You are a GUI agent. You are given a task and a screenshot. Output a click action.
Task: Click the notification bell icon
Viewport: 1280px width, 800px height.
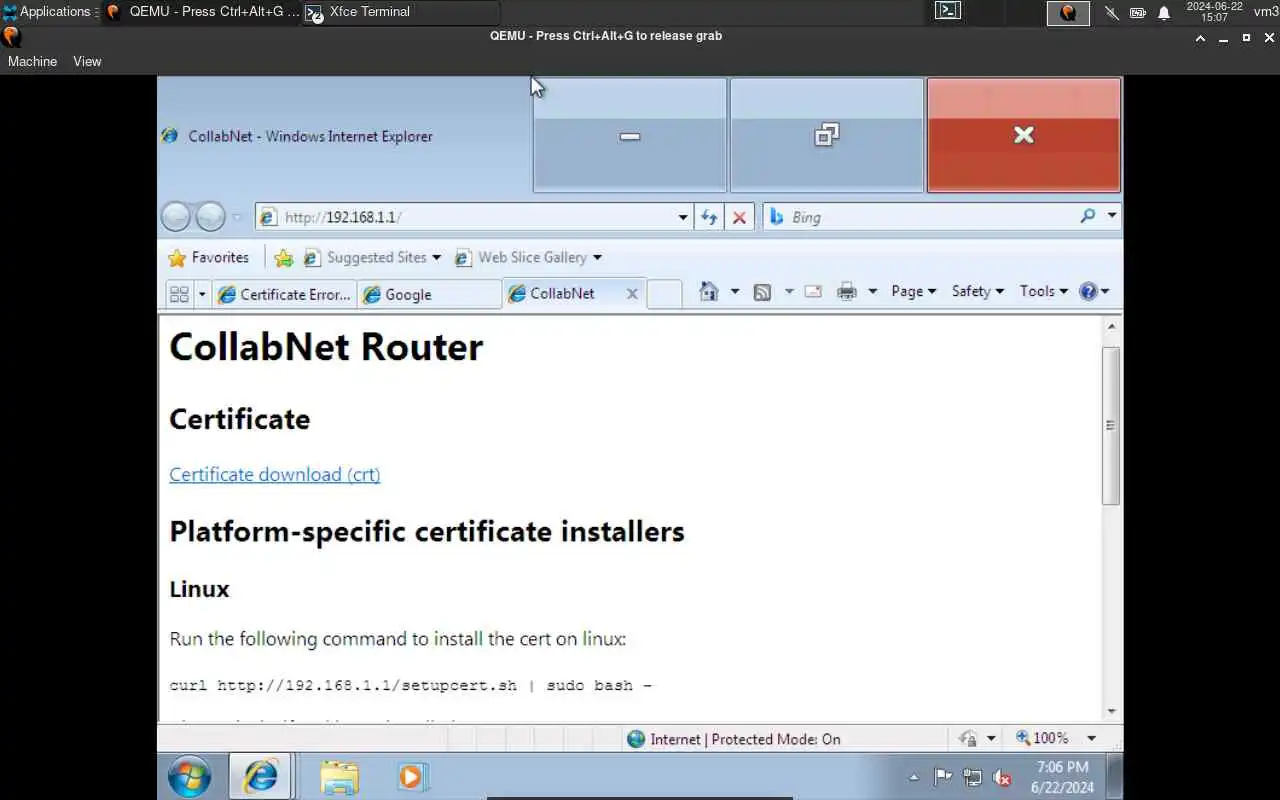click(x=1164, y=12)
